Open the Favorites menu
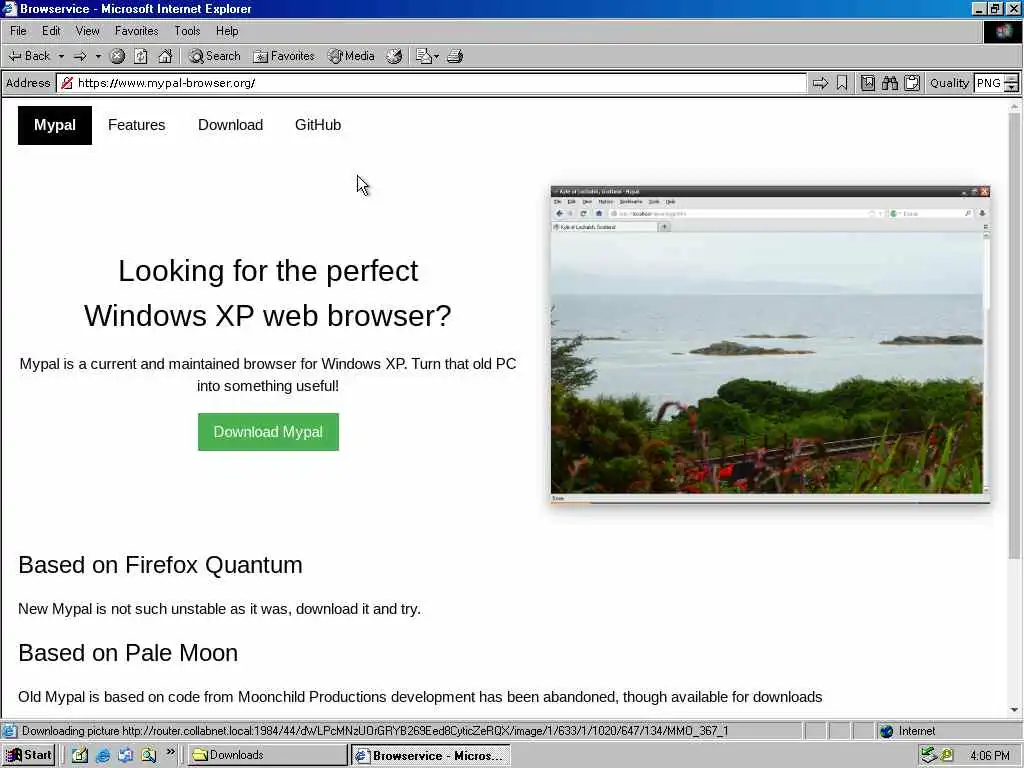Screen dimensions: 1024x768 136,31
